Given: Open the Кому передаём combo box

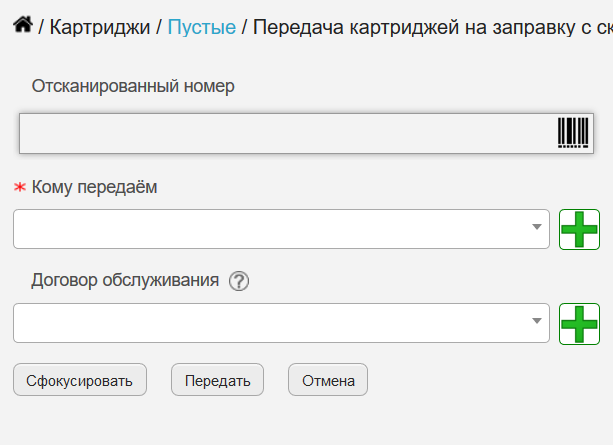Looking at the screenshot, I should [x=281, y=229].
